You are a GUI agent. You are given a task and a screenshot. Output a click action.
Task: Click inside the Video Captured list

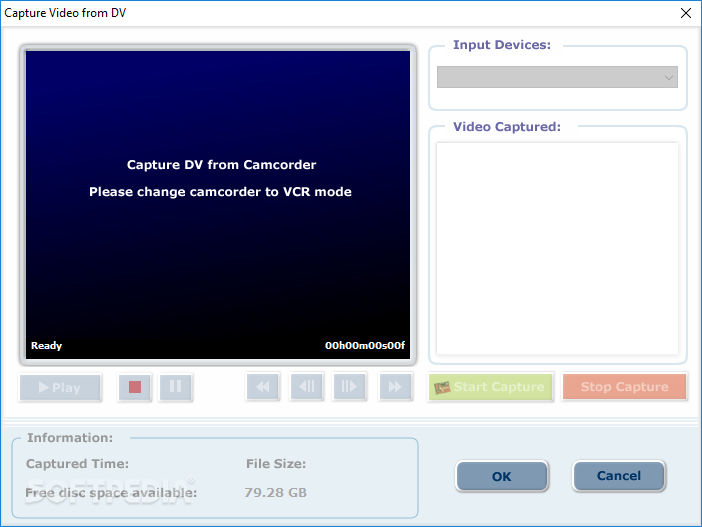[557, 249]
